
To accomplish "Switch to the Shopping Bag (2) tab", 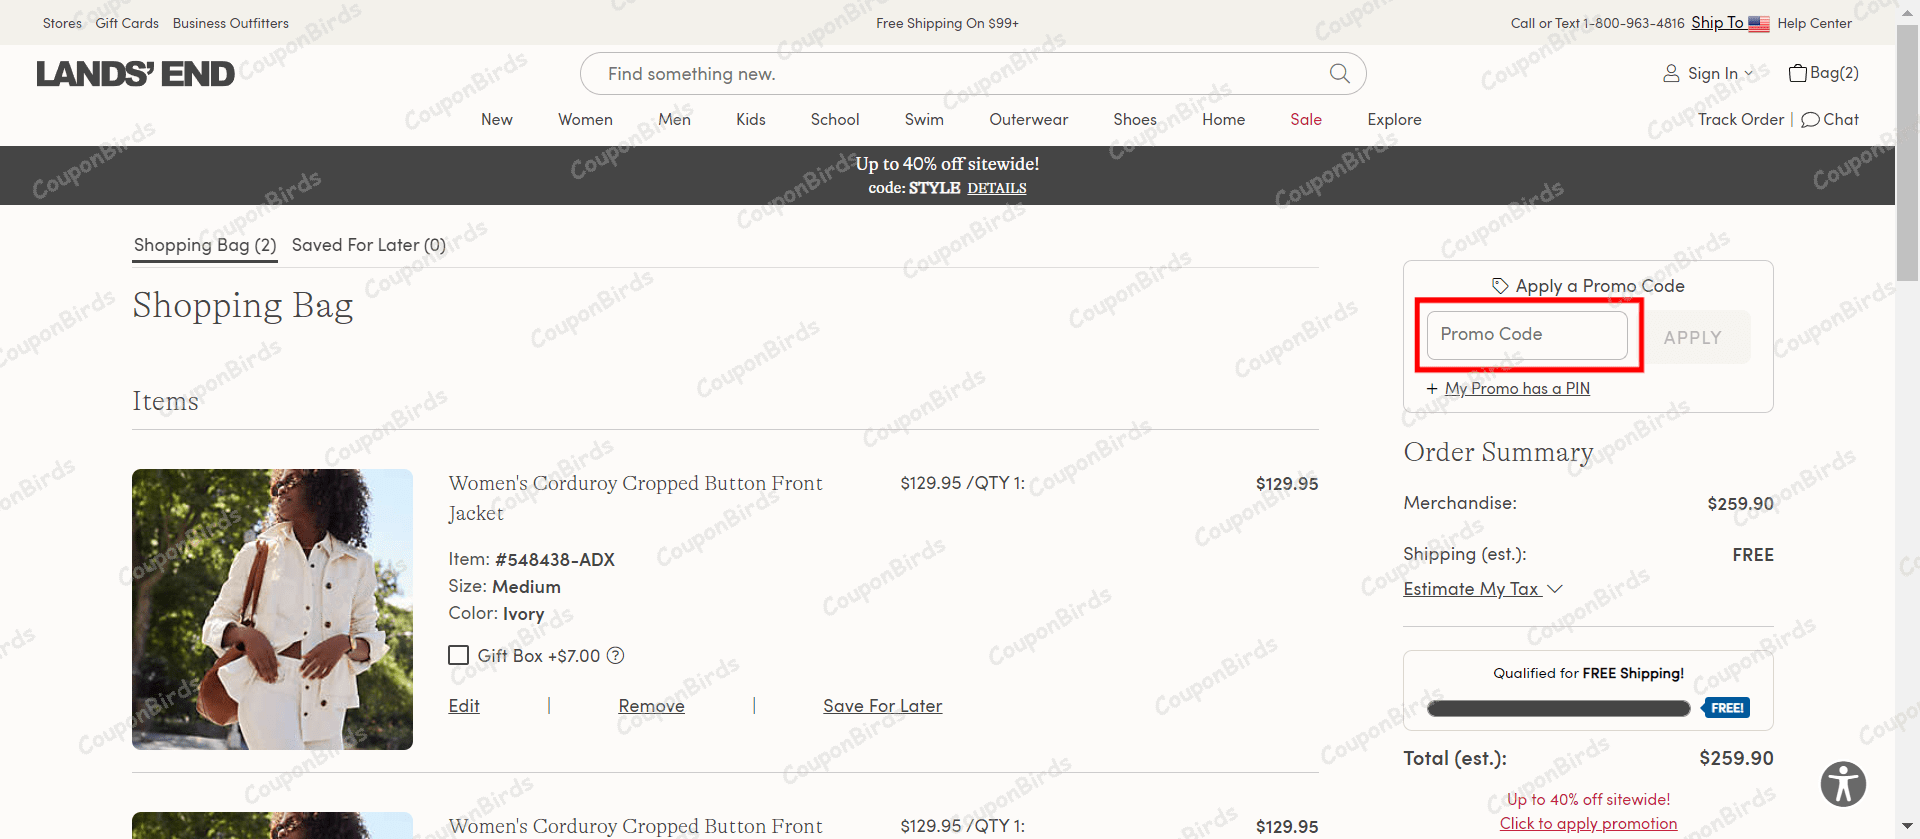I will (x=205, y=245).
